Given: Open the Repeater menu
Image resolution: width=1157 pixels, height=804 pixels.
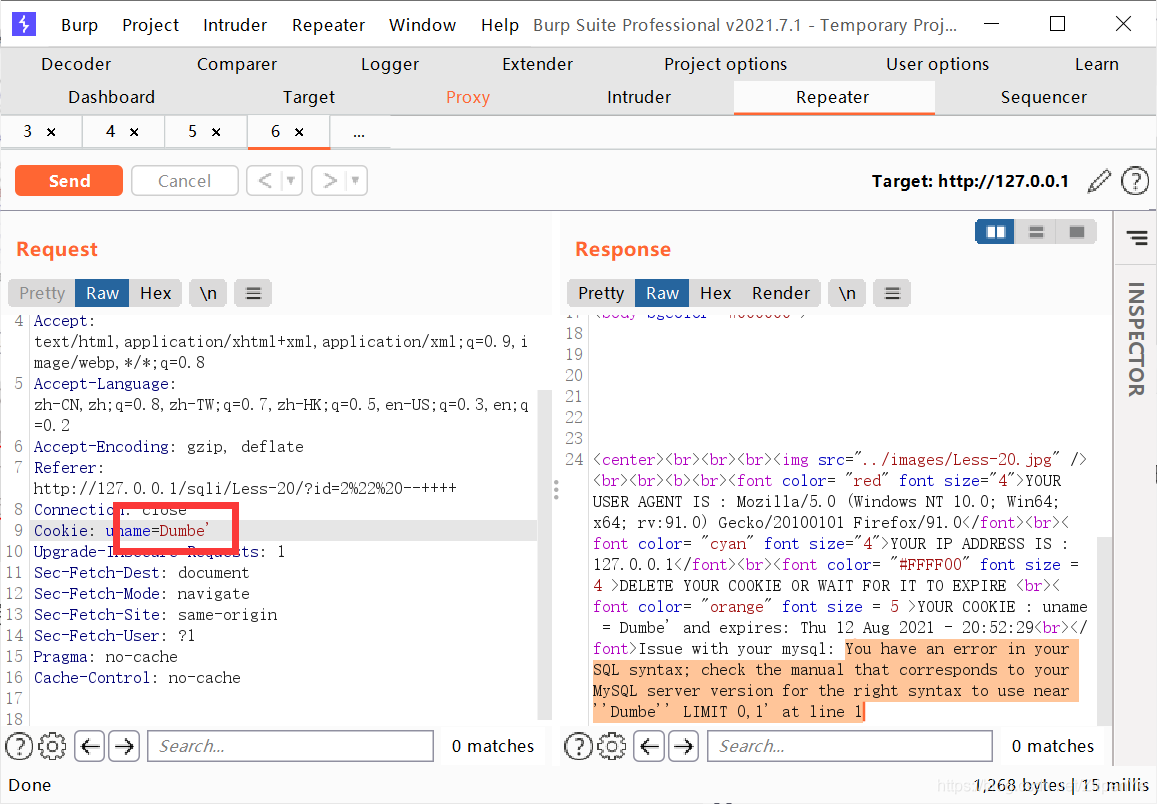Looking at the screenshot, I should (x=328, y=25).
